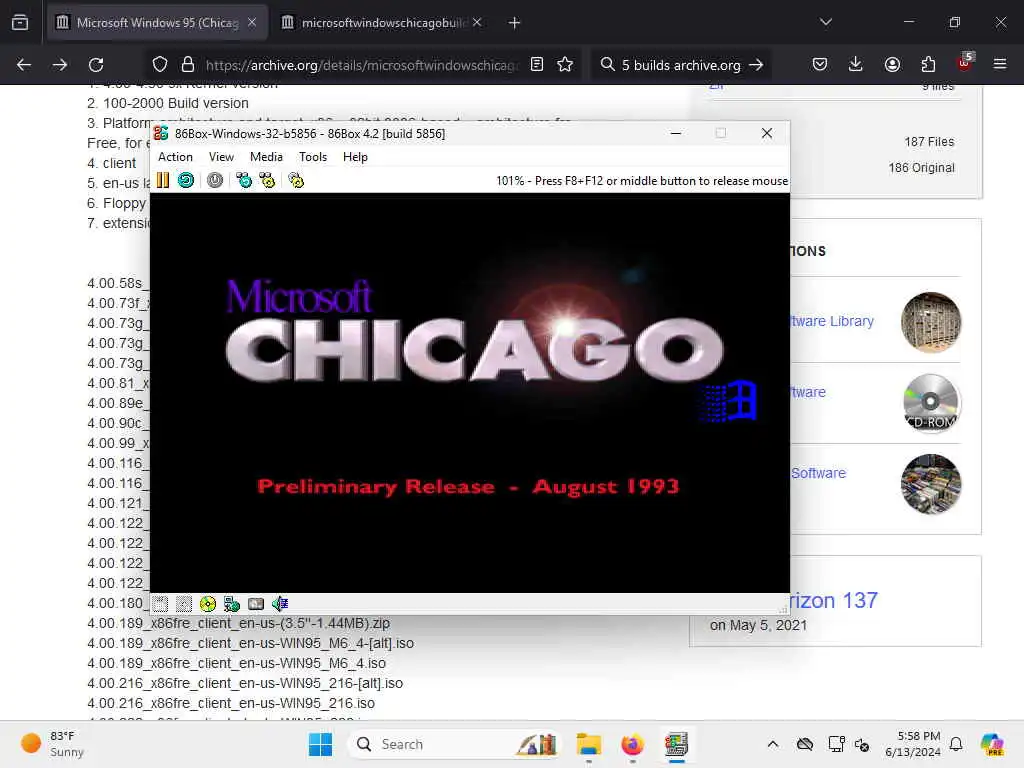This screenshot has width=1024, height=768.
Task: Click the ACPI power button icon in 86Box
Action: (x=215, y=180)
